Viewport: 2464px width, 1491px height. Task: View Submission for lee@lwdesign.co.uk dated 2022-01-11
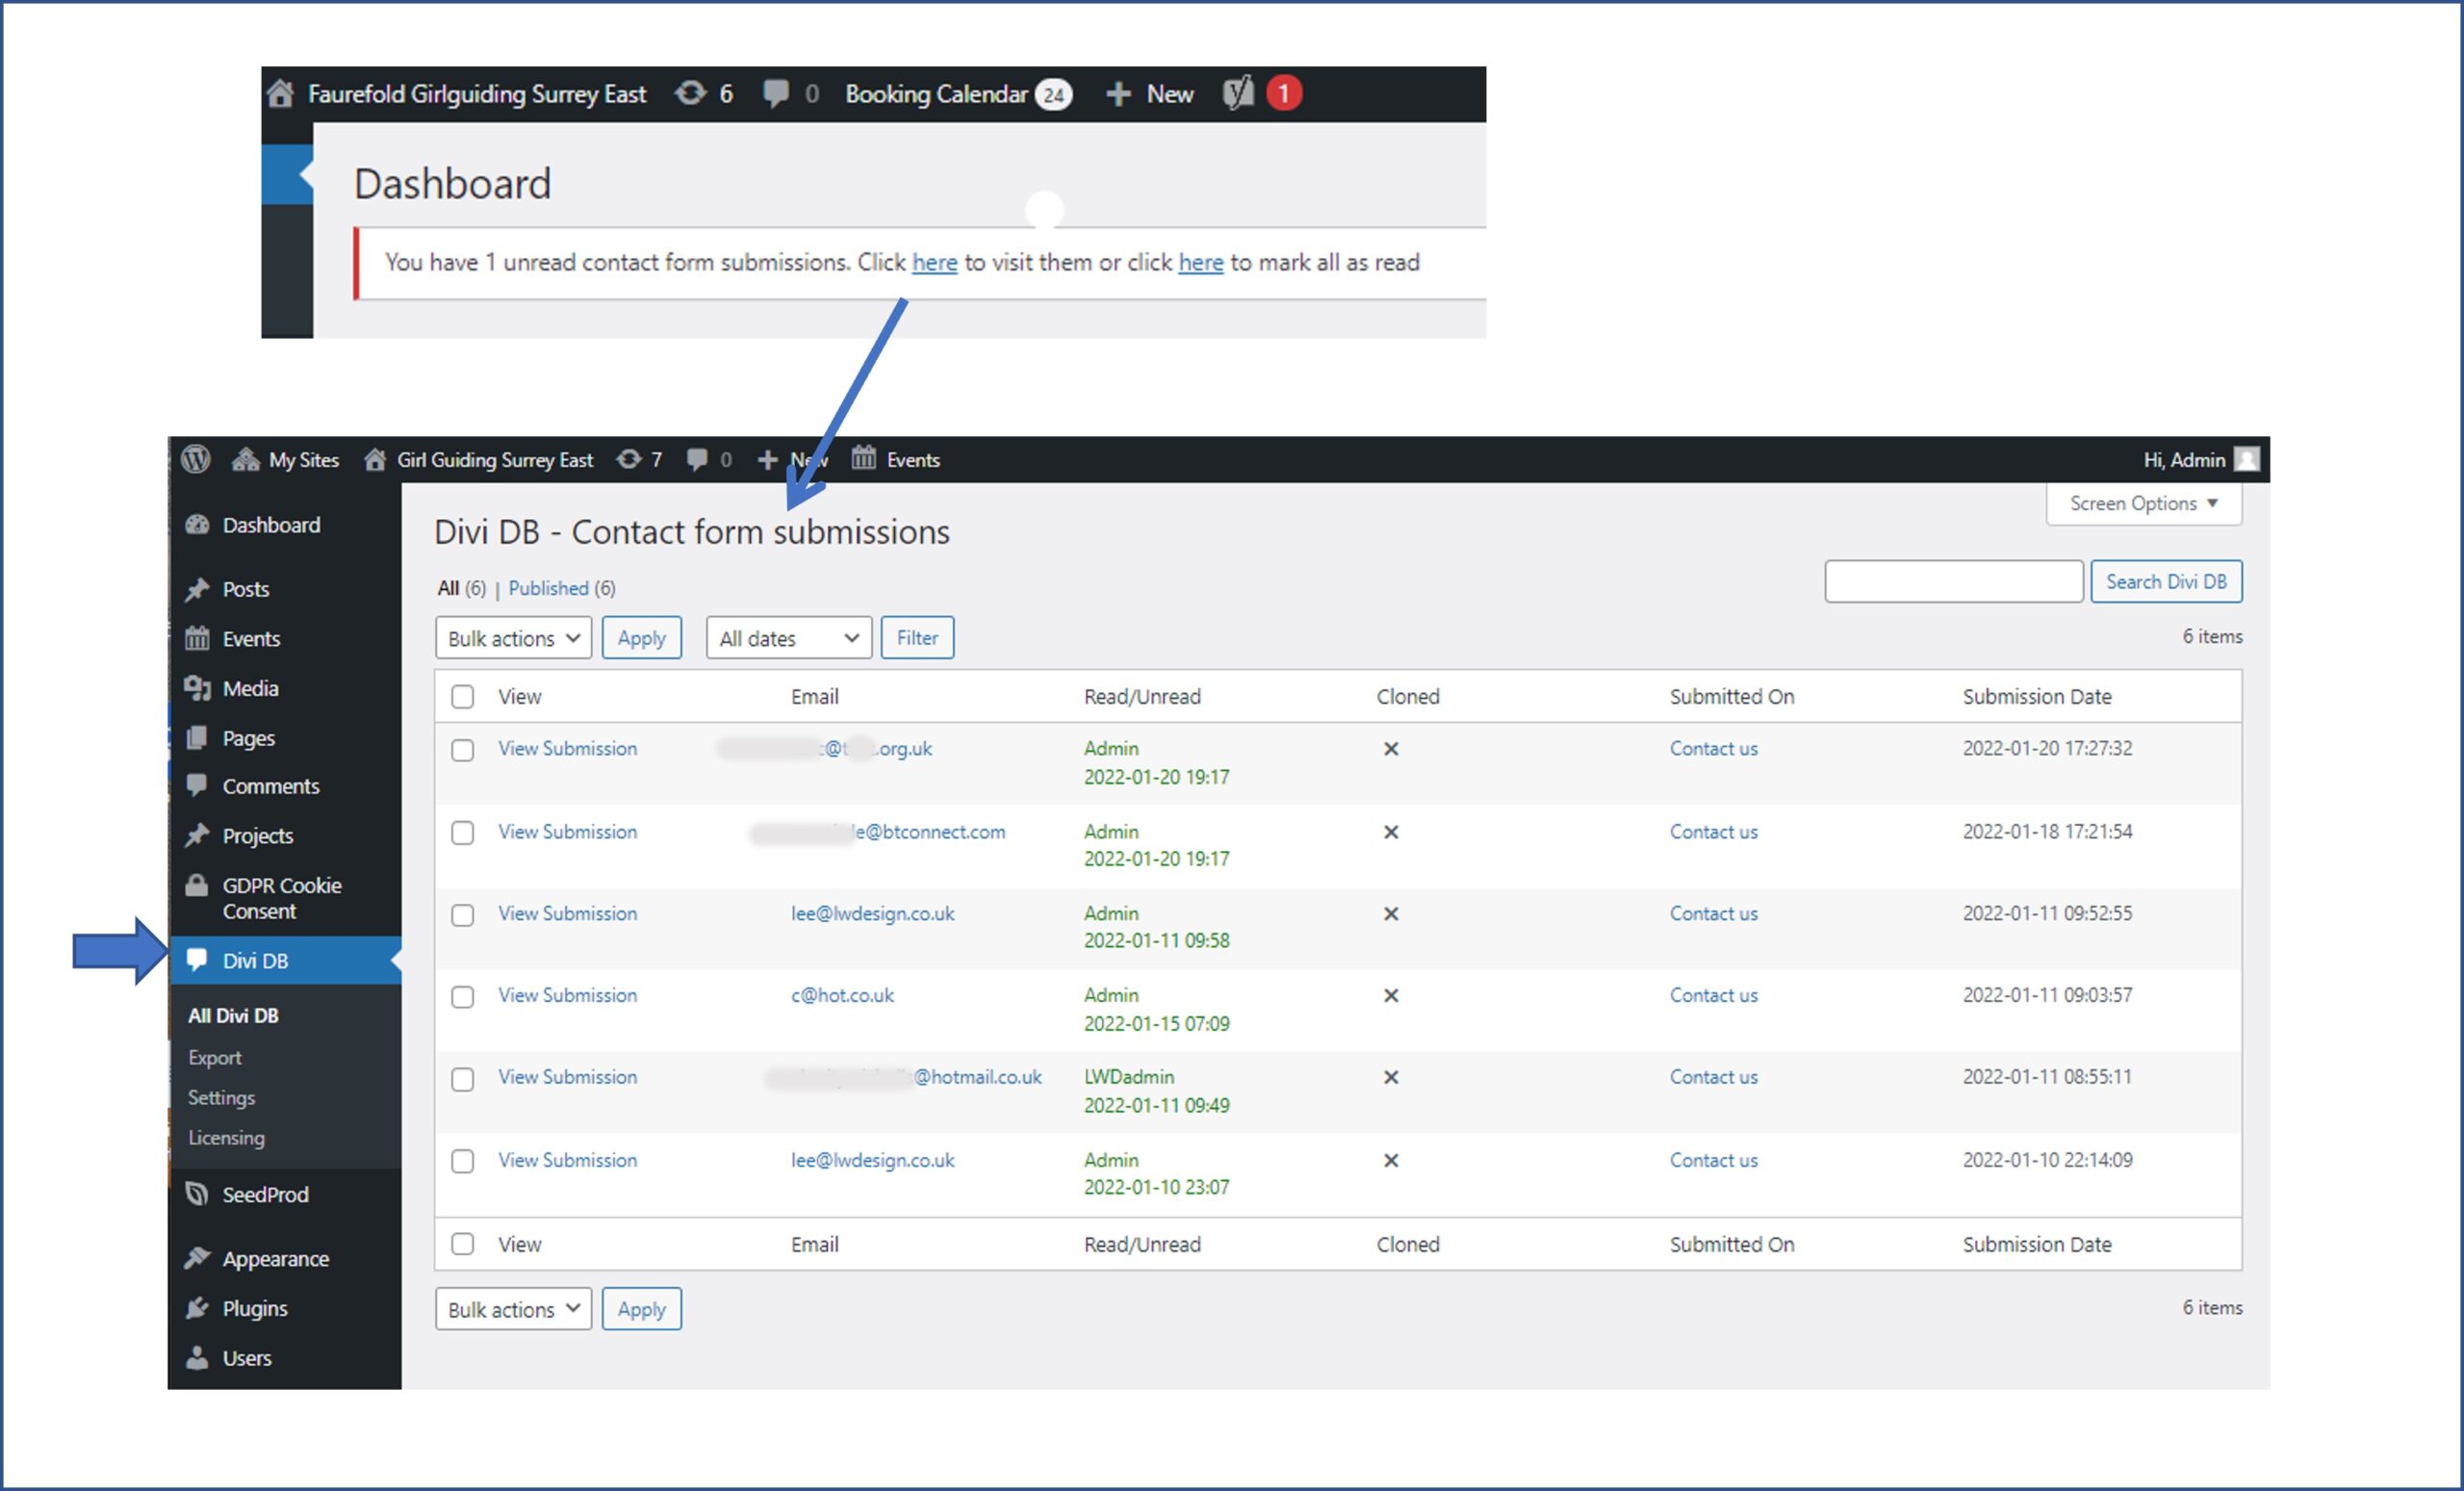(x=567, y=913)
